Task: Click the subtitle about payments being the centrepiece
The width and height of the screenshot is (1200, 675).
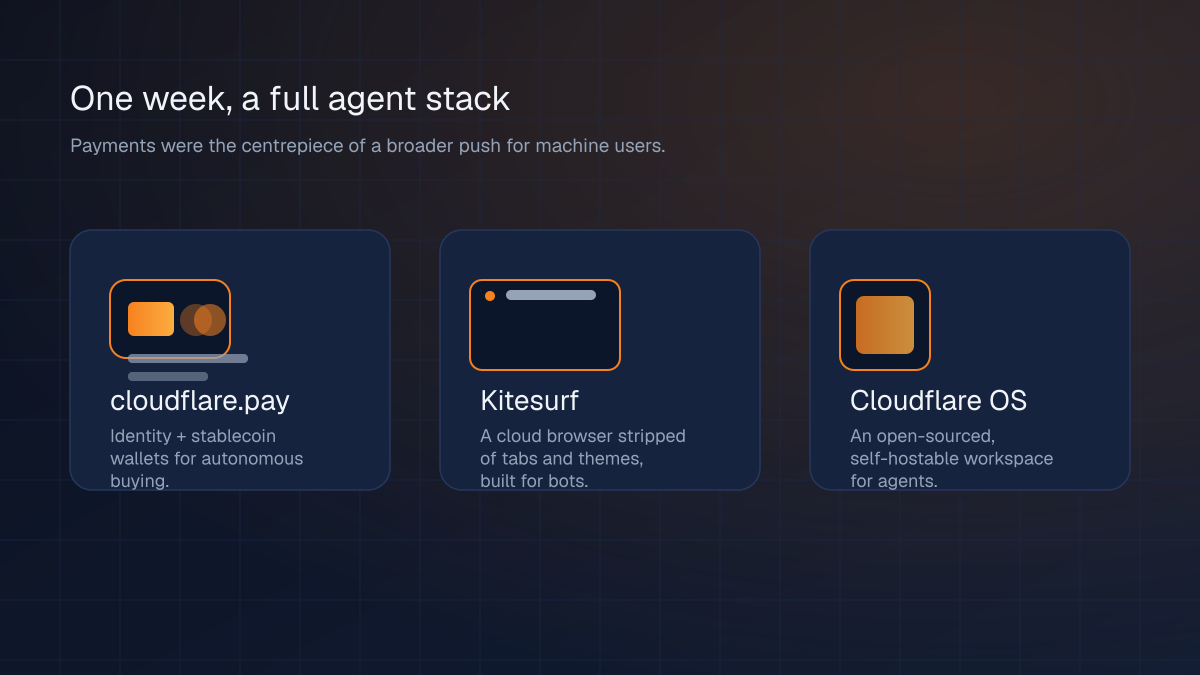Action: [x=368, y=146]
